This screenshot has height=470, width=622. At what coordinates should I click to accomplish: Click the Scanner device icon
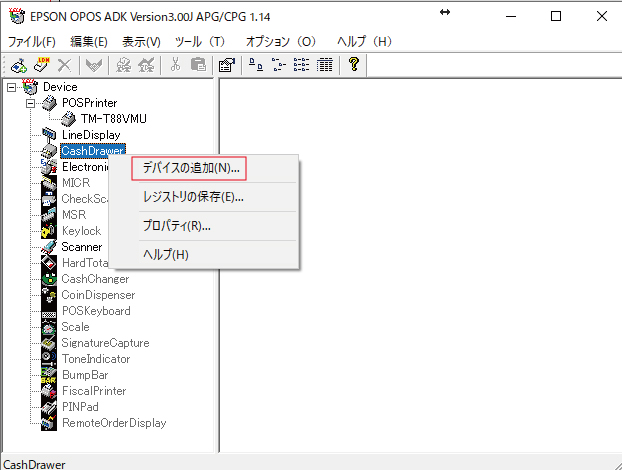tap(49, 247)
